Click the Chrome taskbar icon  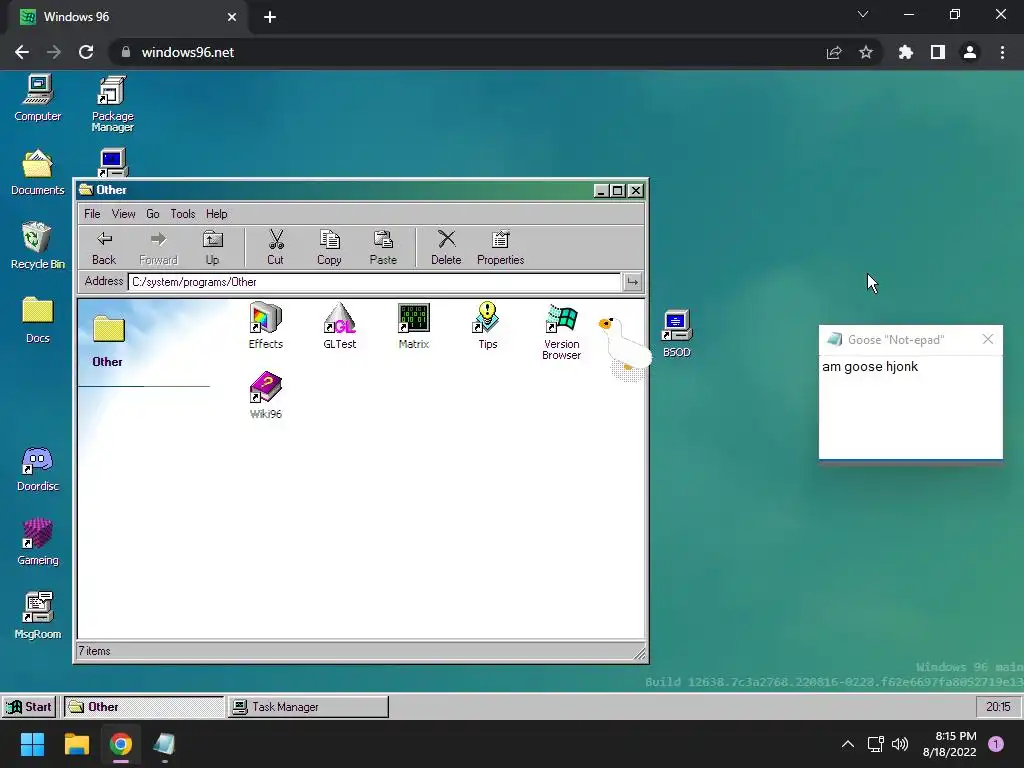coord(121,744)
